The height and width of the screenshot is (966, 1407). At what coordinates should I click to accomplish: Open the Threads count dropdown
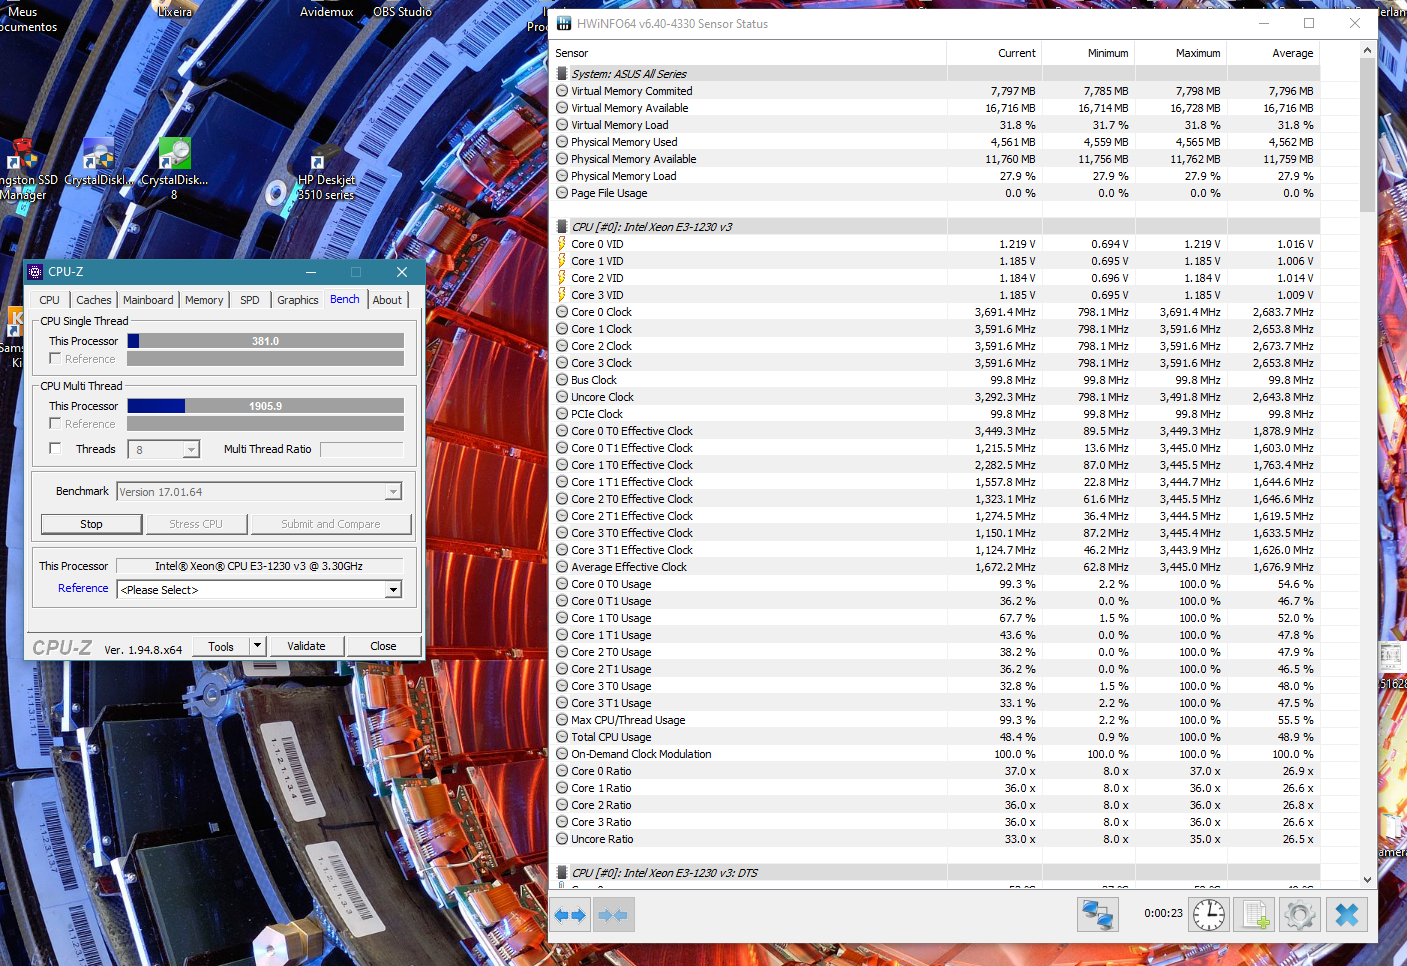(191, 450)
